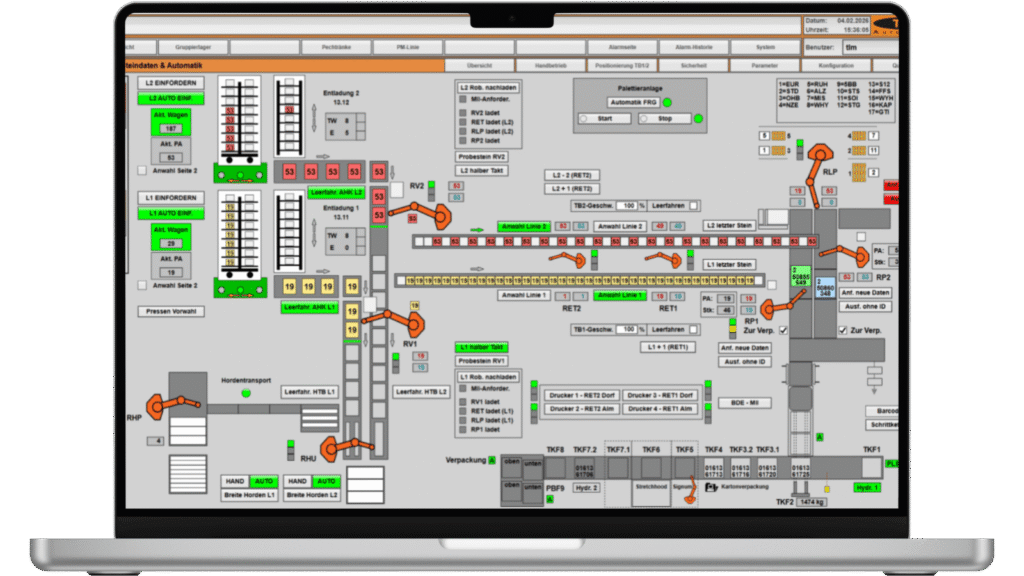
Task: Open the Sicherheit tab
Action: click(x=694, y=65)
